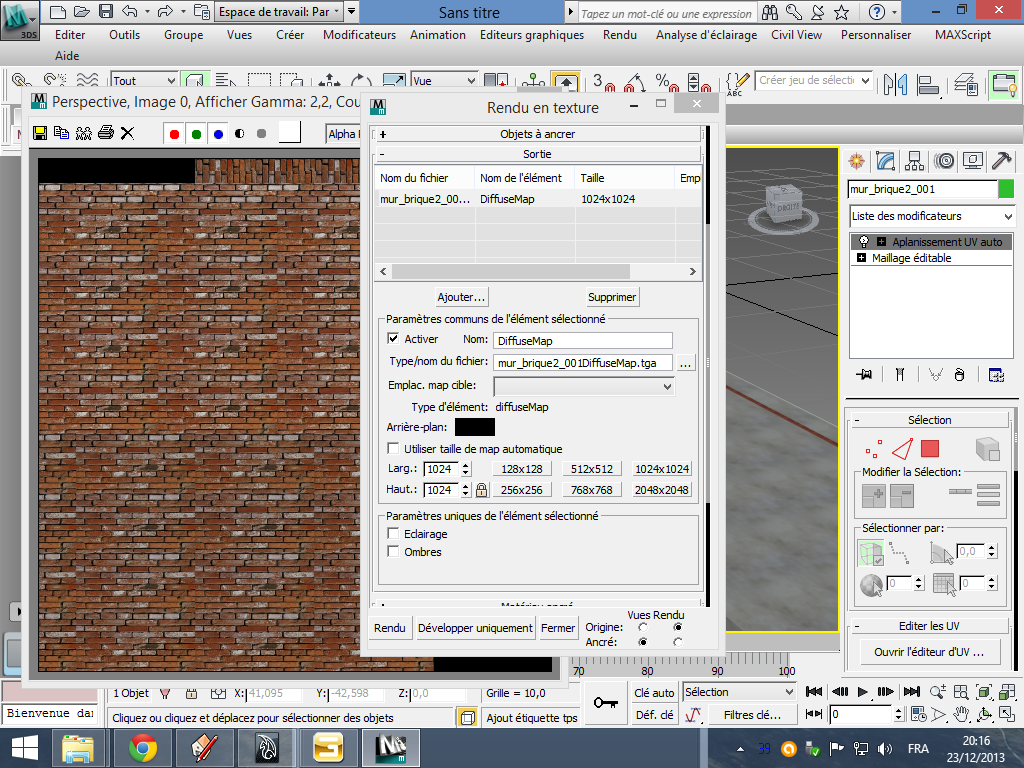Open the Alpha channel dropdown
1024x768 pixels.
(344, 134)
